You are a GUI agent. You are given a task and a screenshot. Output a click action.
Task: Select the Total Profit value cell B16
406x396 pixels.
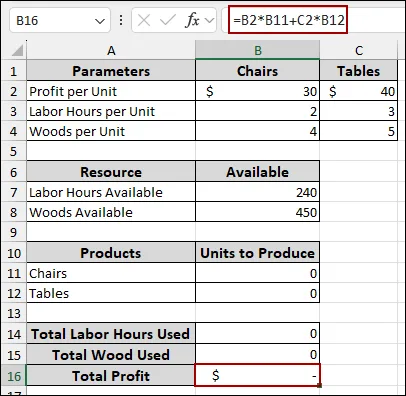click(x=257, y=375)
